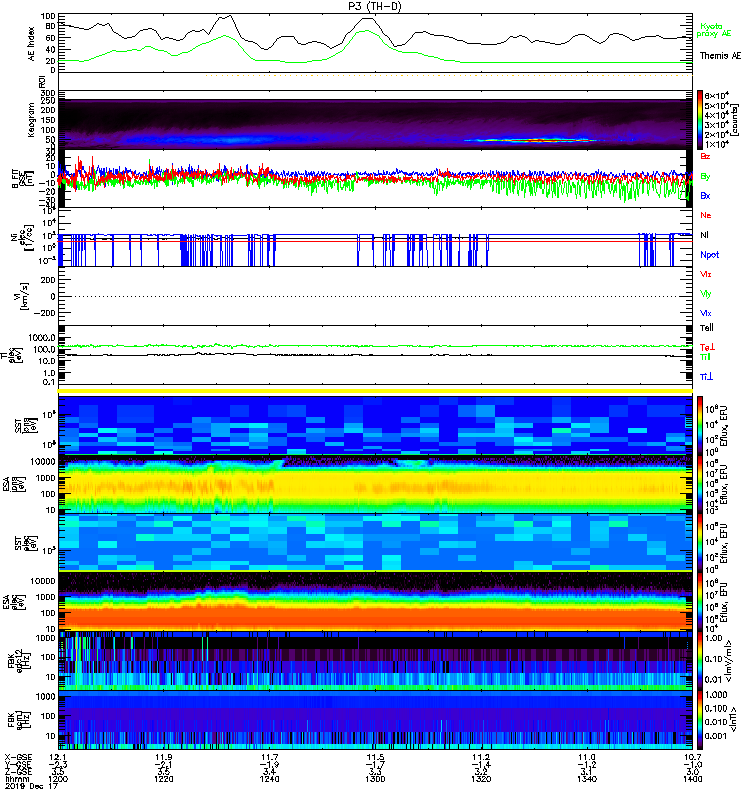The height and width of the screenshot is (800, 750).
Task: Select the green 'Kyoto proxy AE' legend label
Action: [x=713, y=30]
